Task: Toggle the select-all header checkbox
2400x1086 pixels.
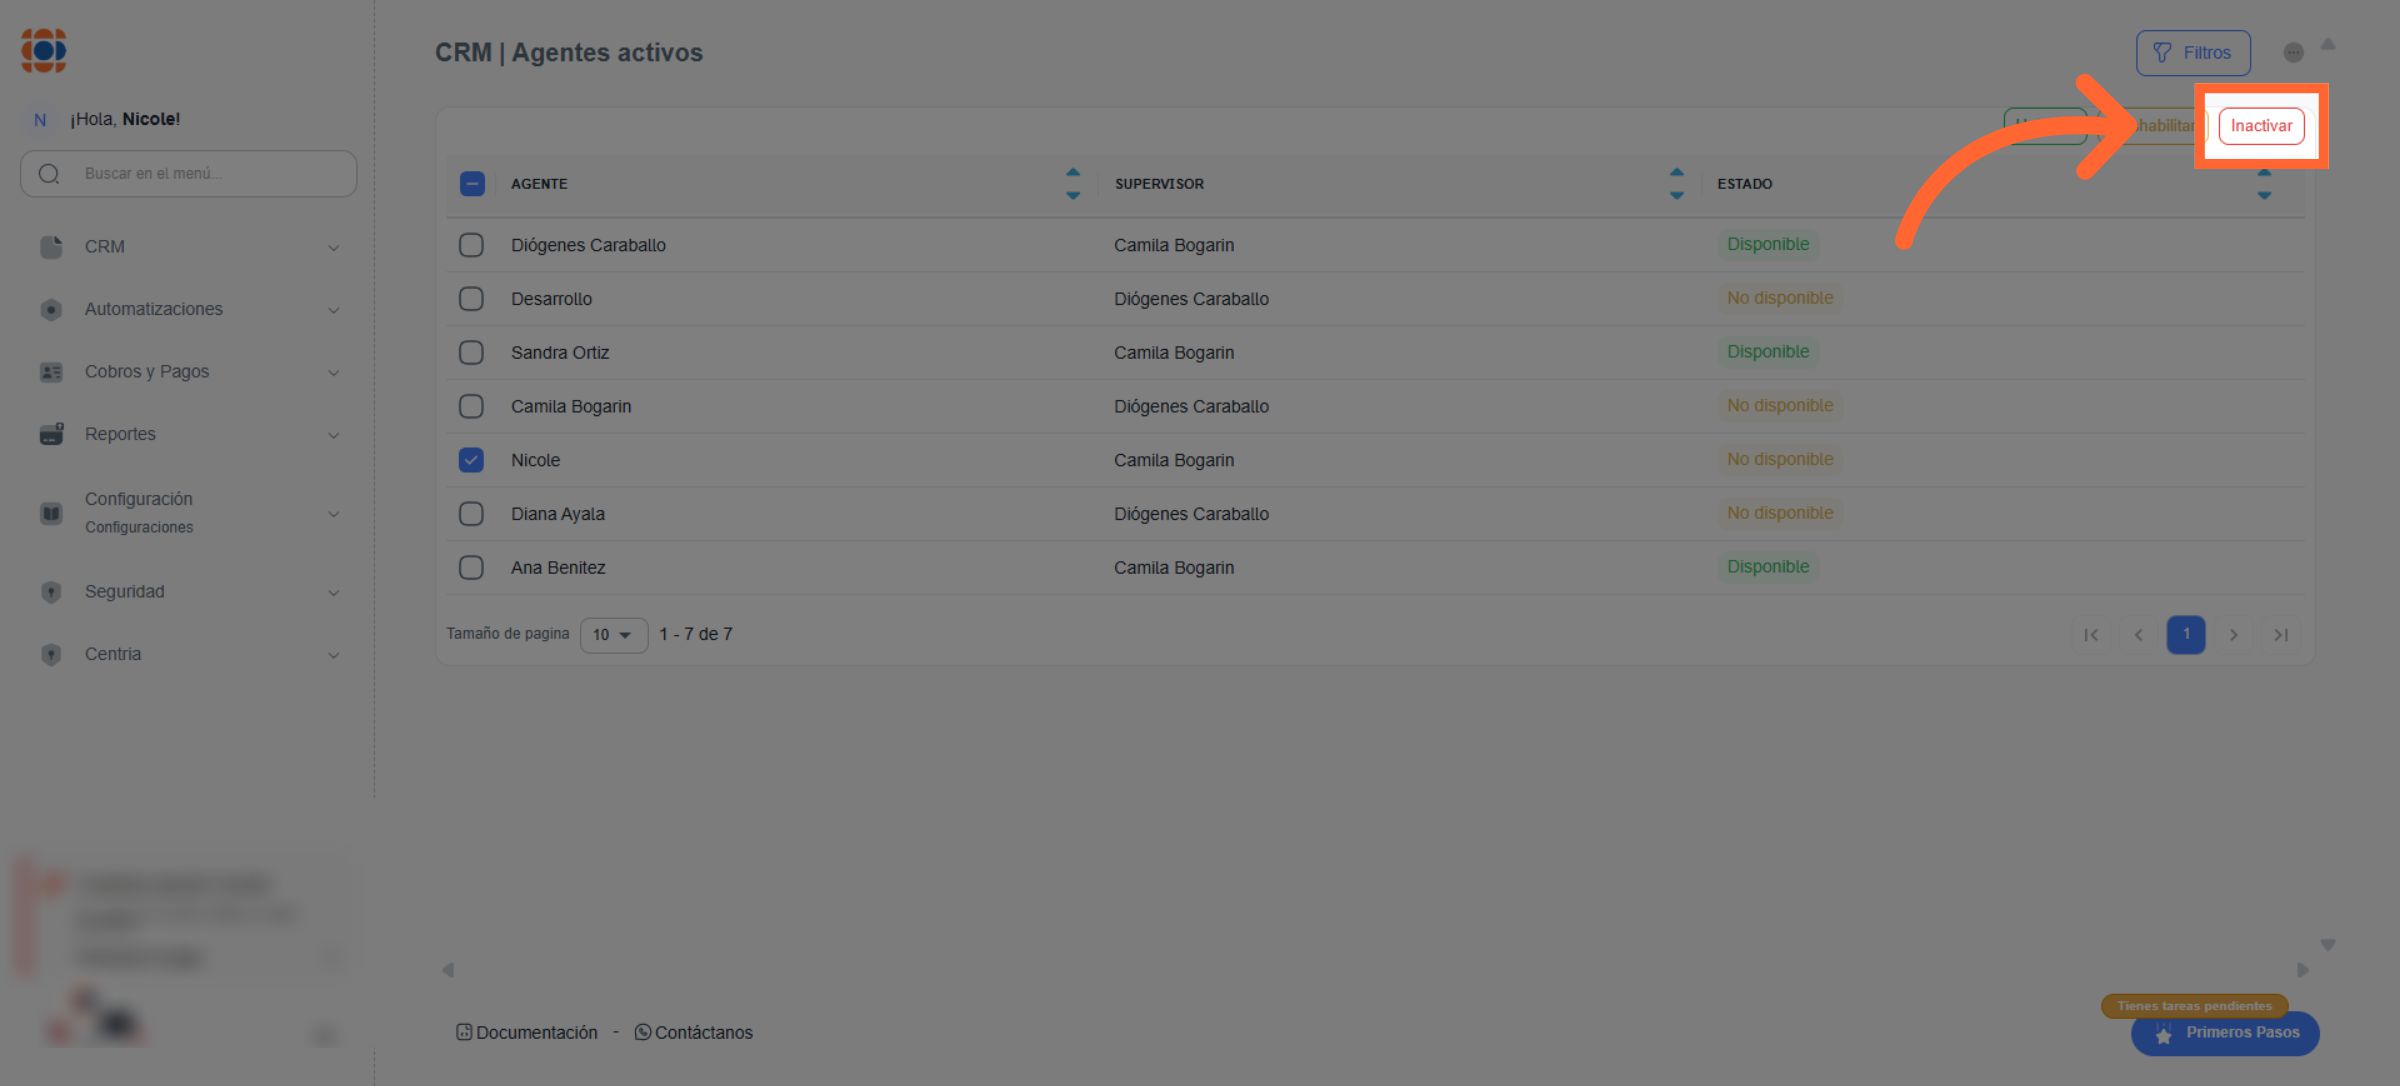Action: [472, 184]
